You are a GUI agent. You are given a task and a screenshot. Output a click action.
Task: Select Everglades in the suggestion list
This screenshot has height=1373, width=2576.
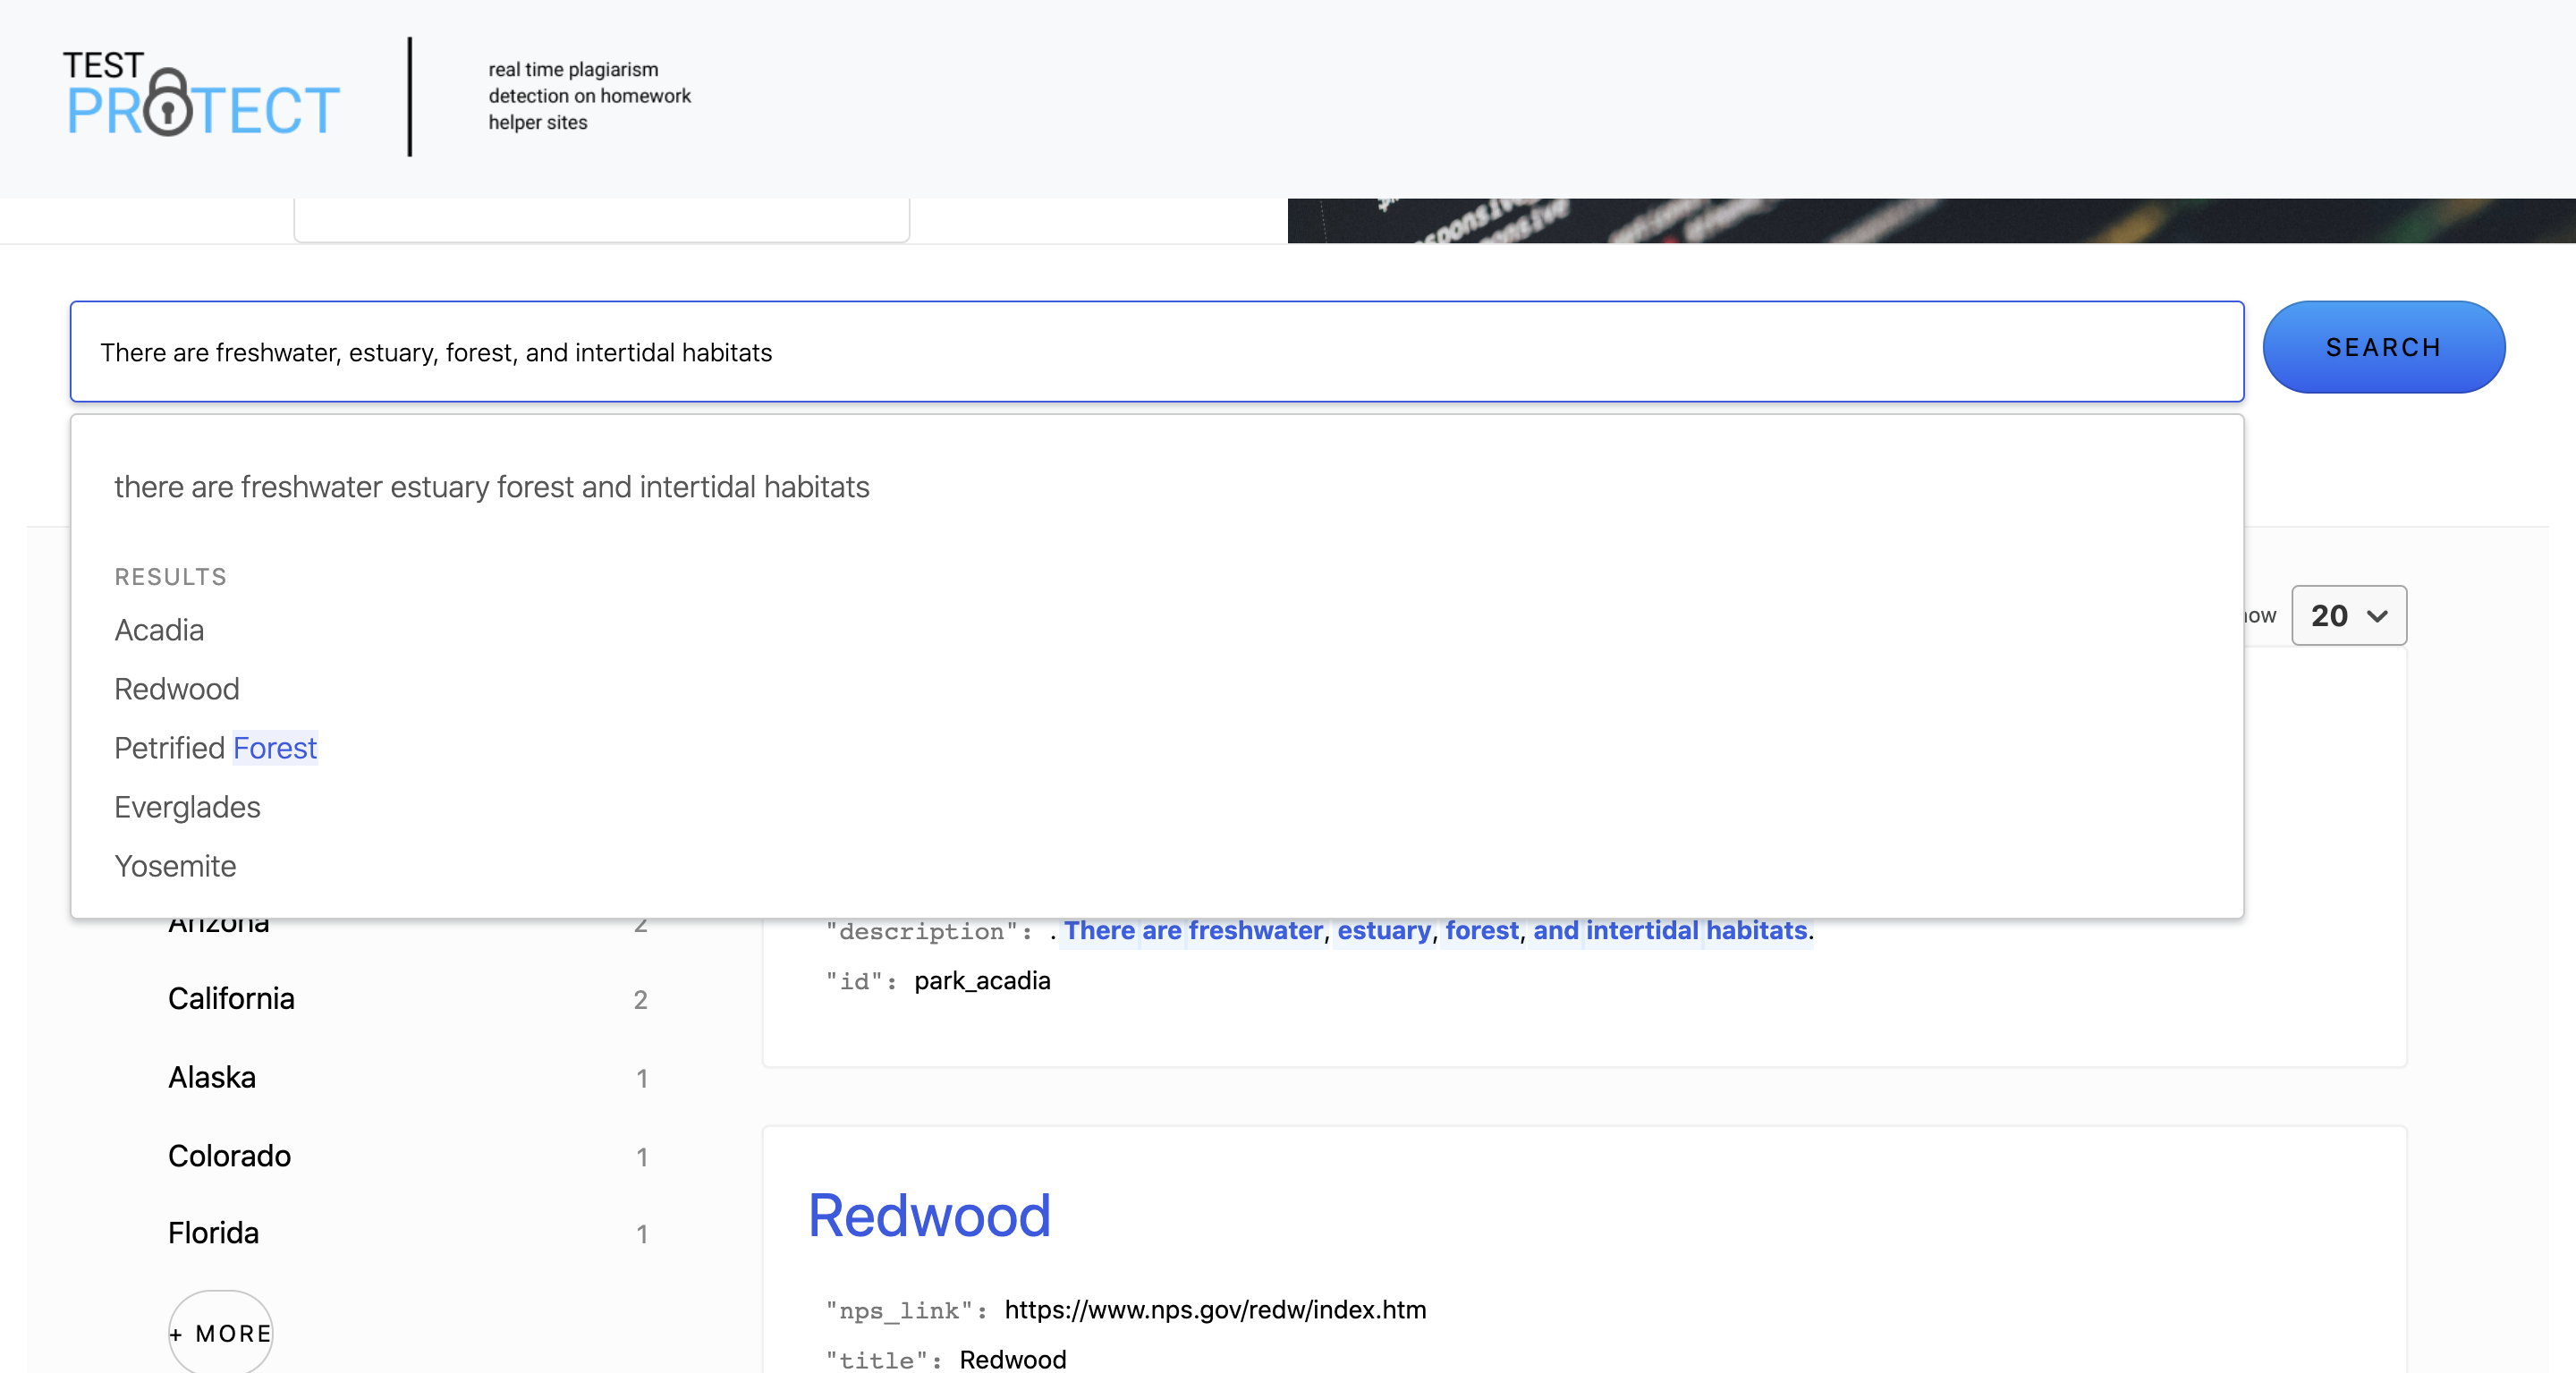click(187, 807)
